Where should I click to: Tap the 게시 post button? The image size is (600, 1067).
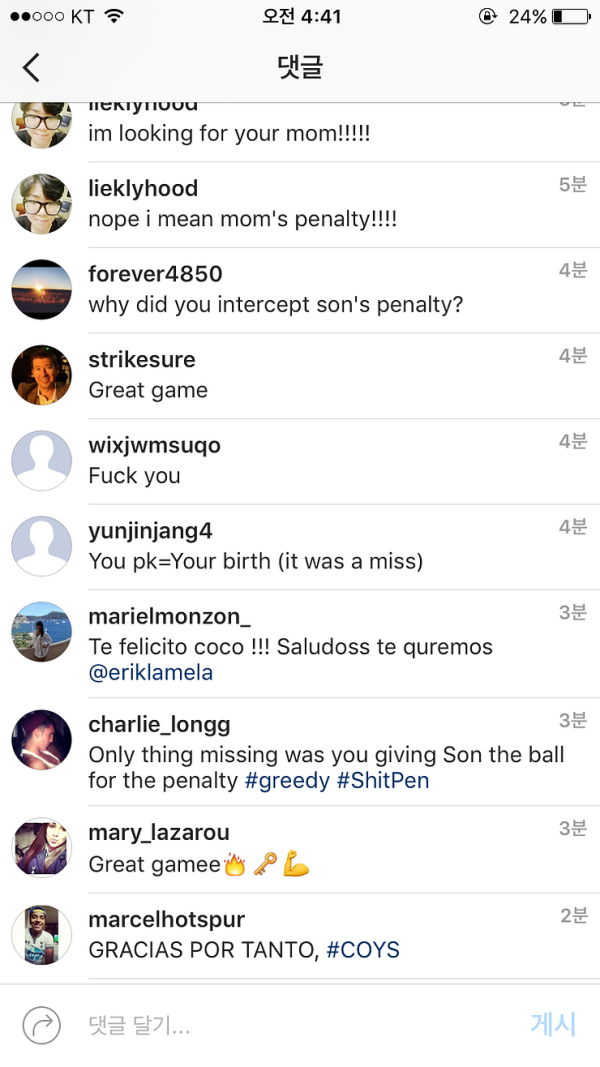point(553,1024)
